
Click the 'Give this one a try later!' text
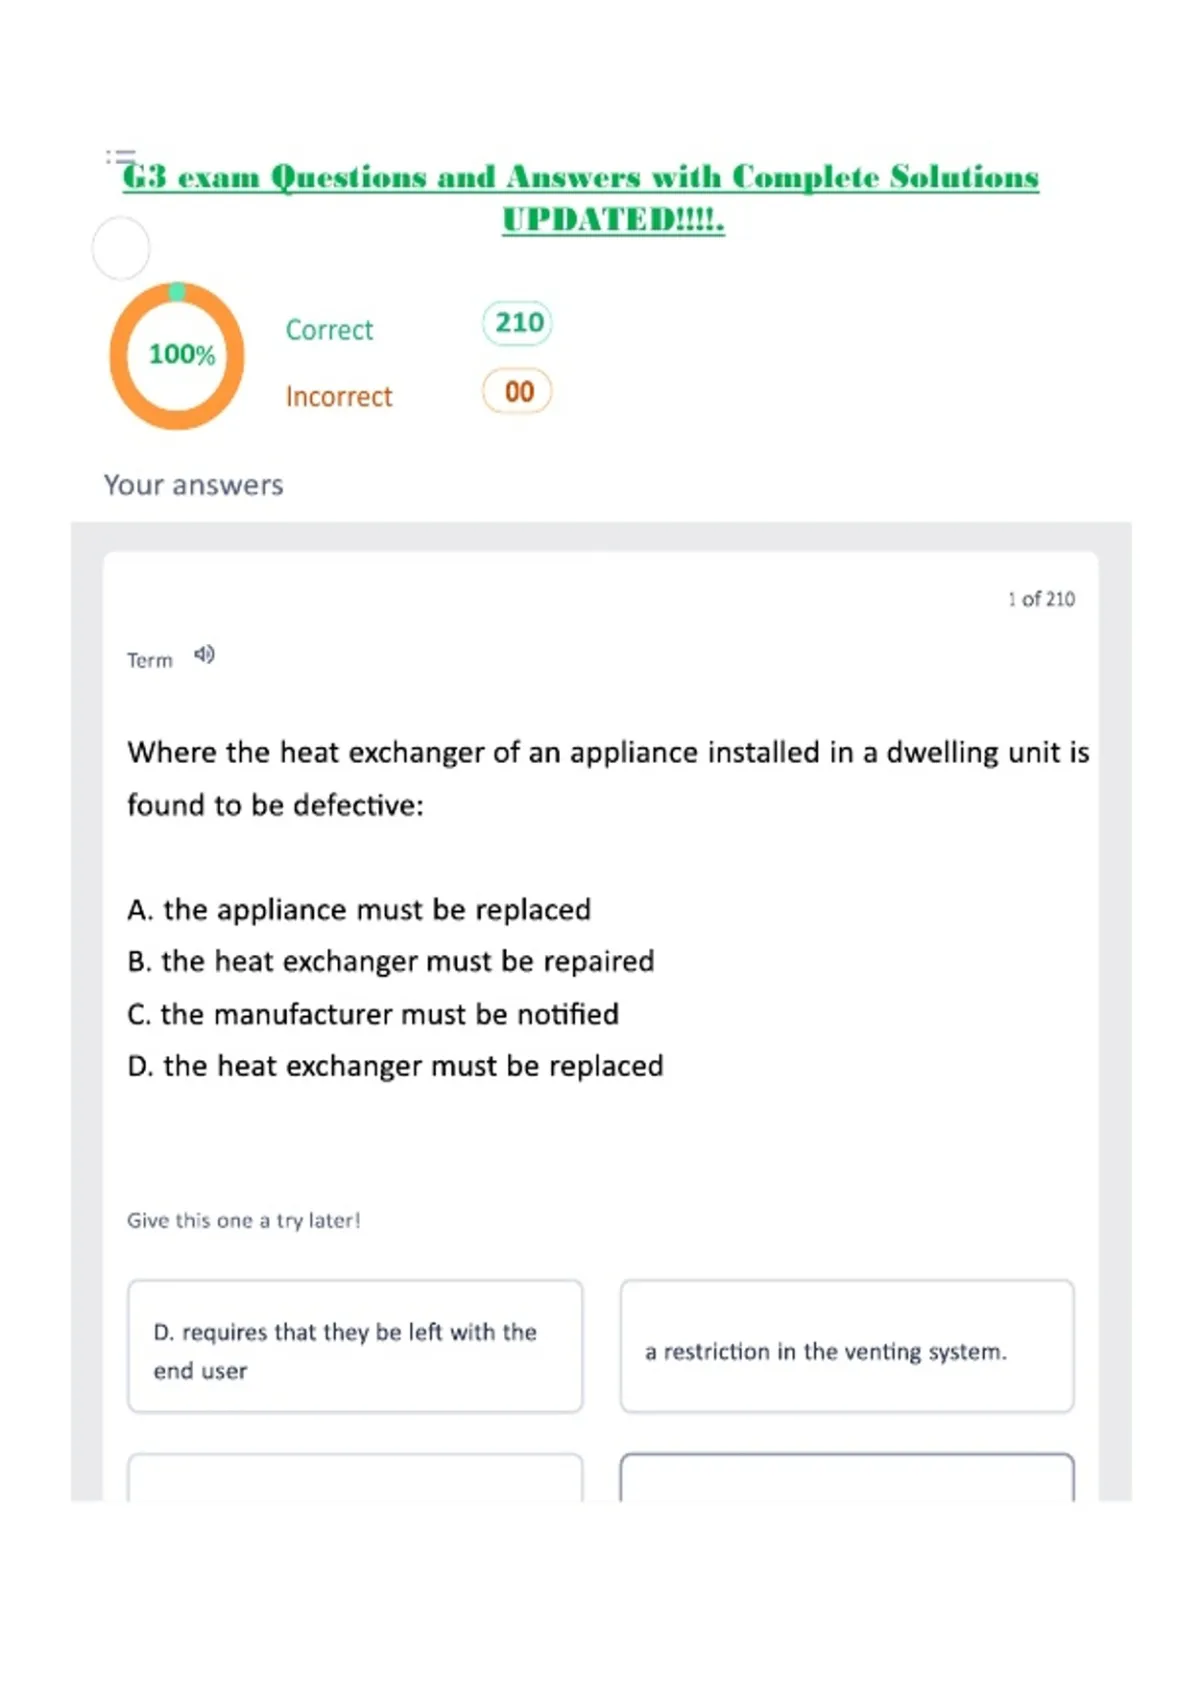coord(243,1220)
